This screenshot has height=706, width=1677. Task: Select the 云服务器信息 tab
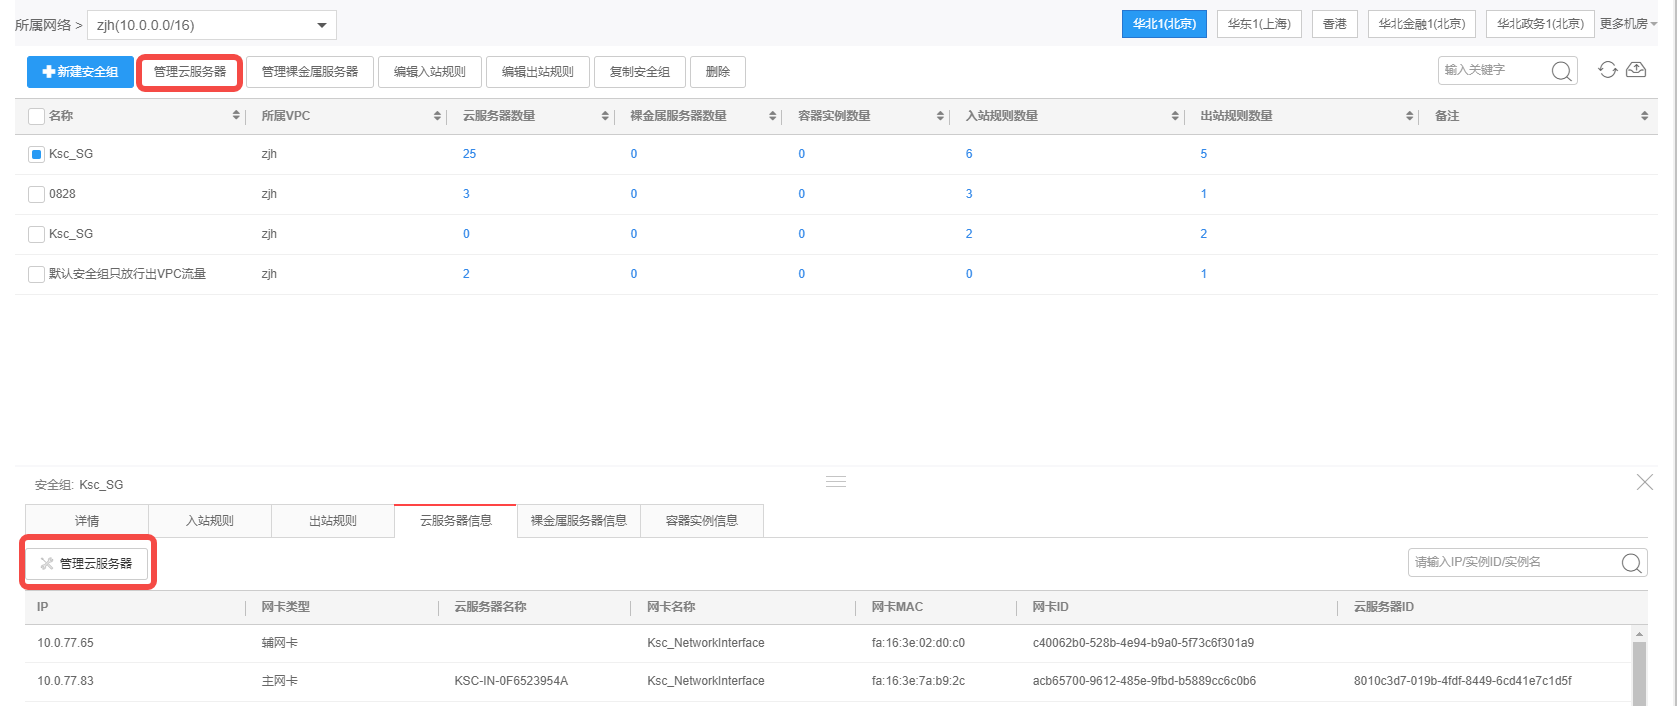tap(456, 521)
